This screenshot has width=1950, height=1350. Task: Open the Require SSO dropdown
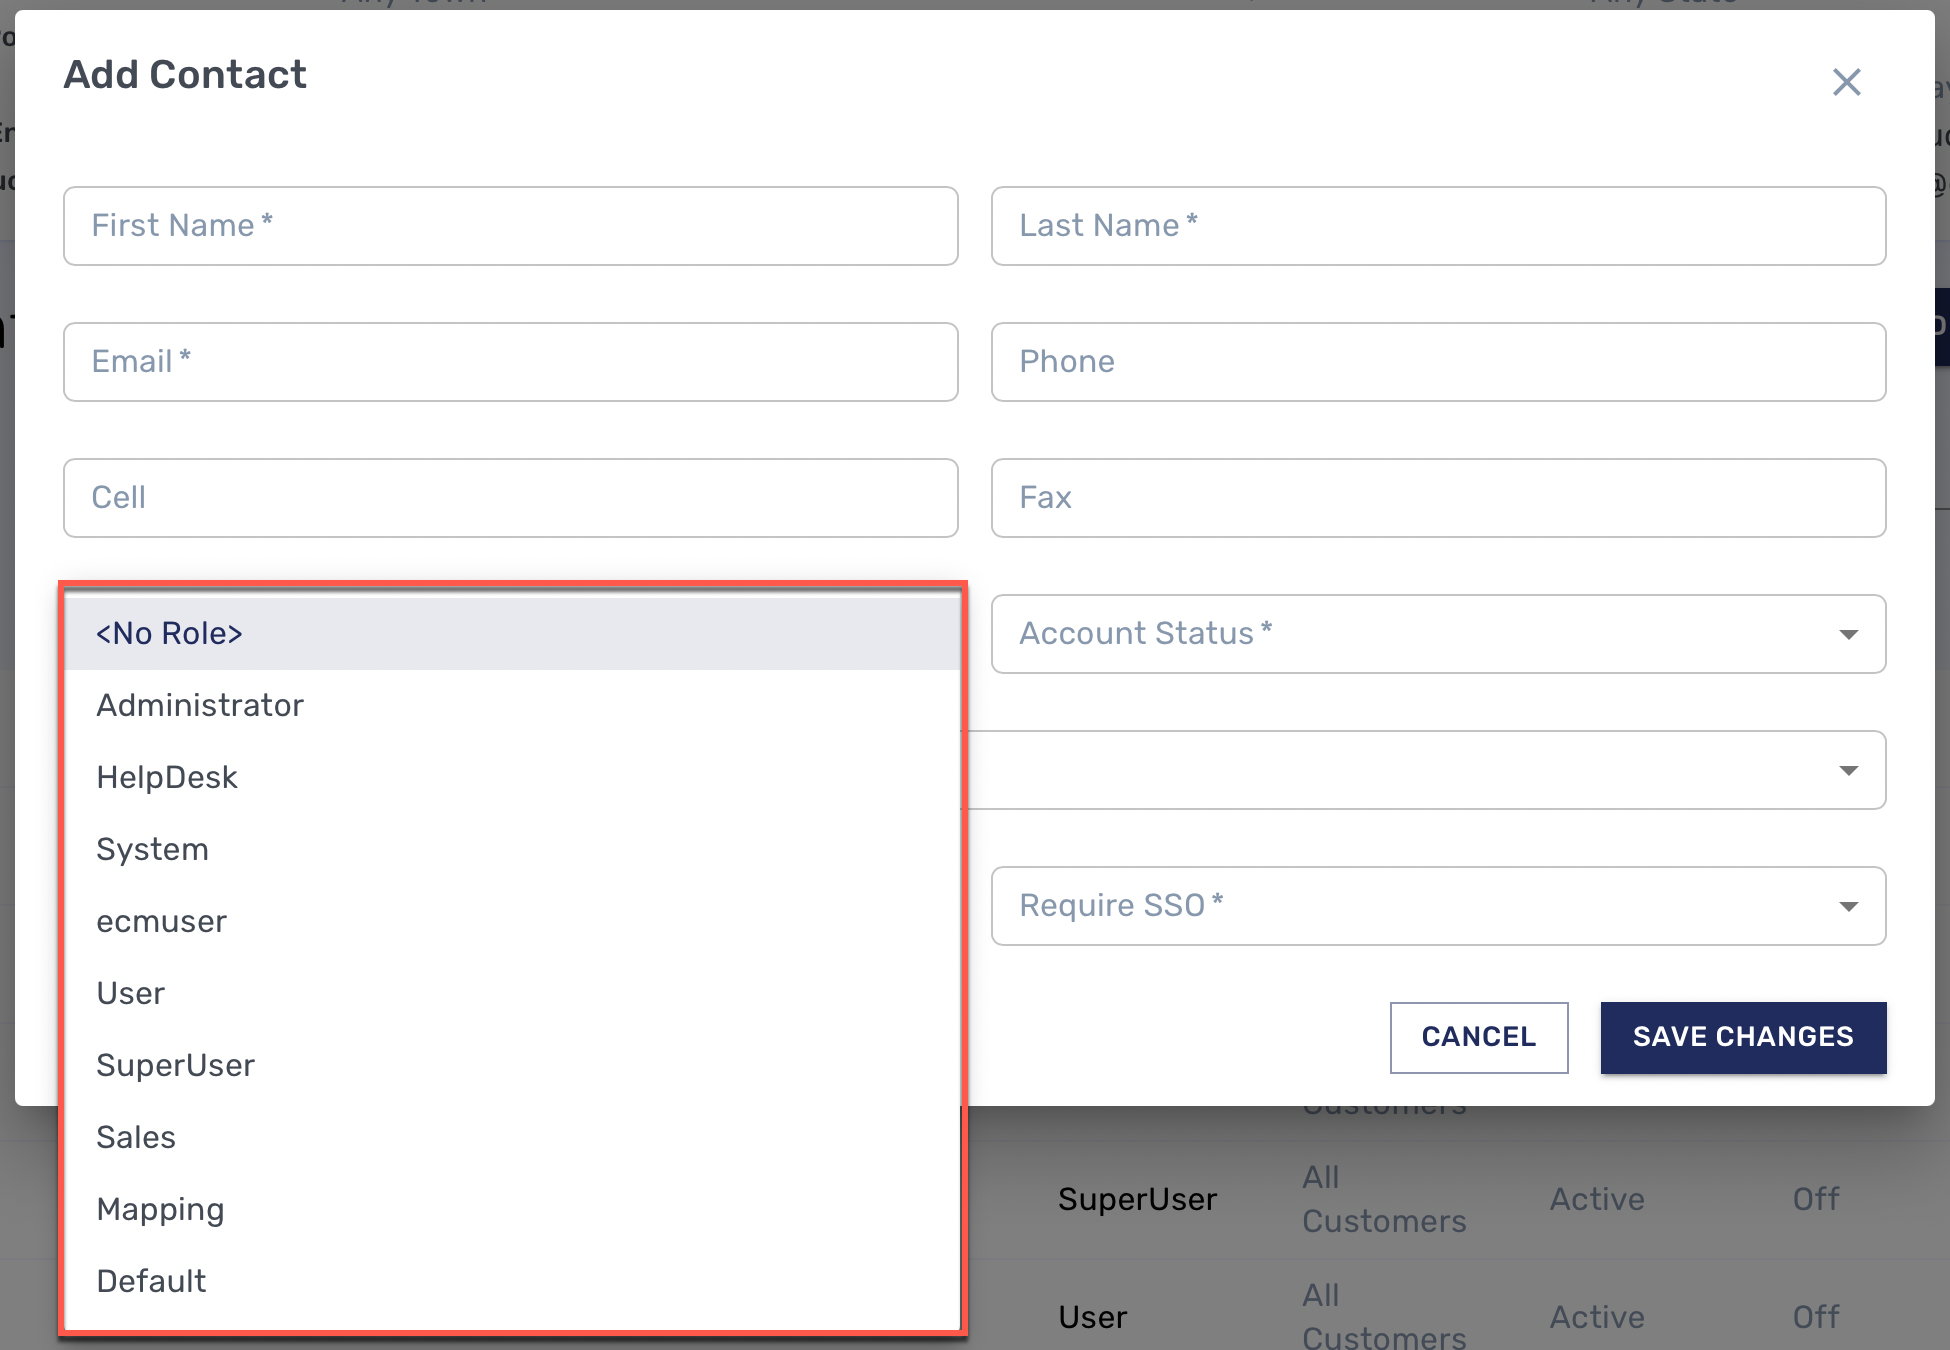[1438, 906]
